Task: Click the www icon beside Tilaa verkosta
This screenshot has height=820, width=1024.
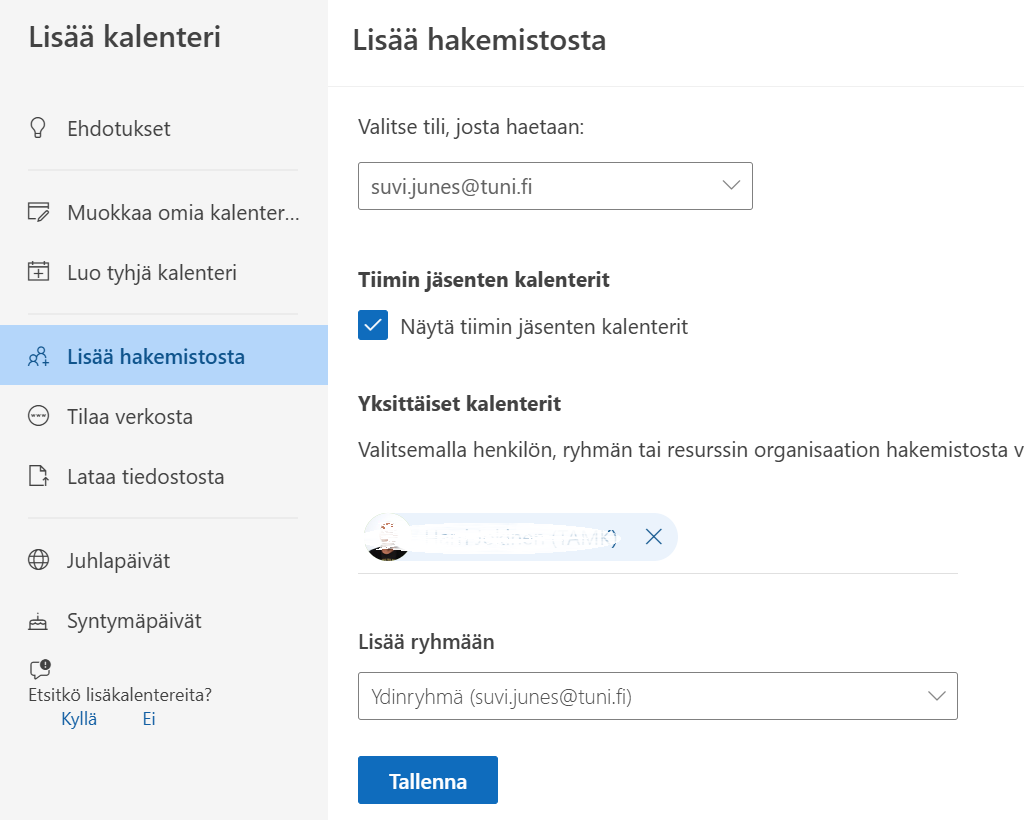Action: tap(39, 416)
